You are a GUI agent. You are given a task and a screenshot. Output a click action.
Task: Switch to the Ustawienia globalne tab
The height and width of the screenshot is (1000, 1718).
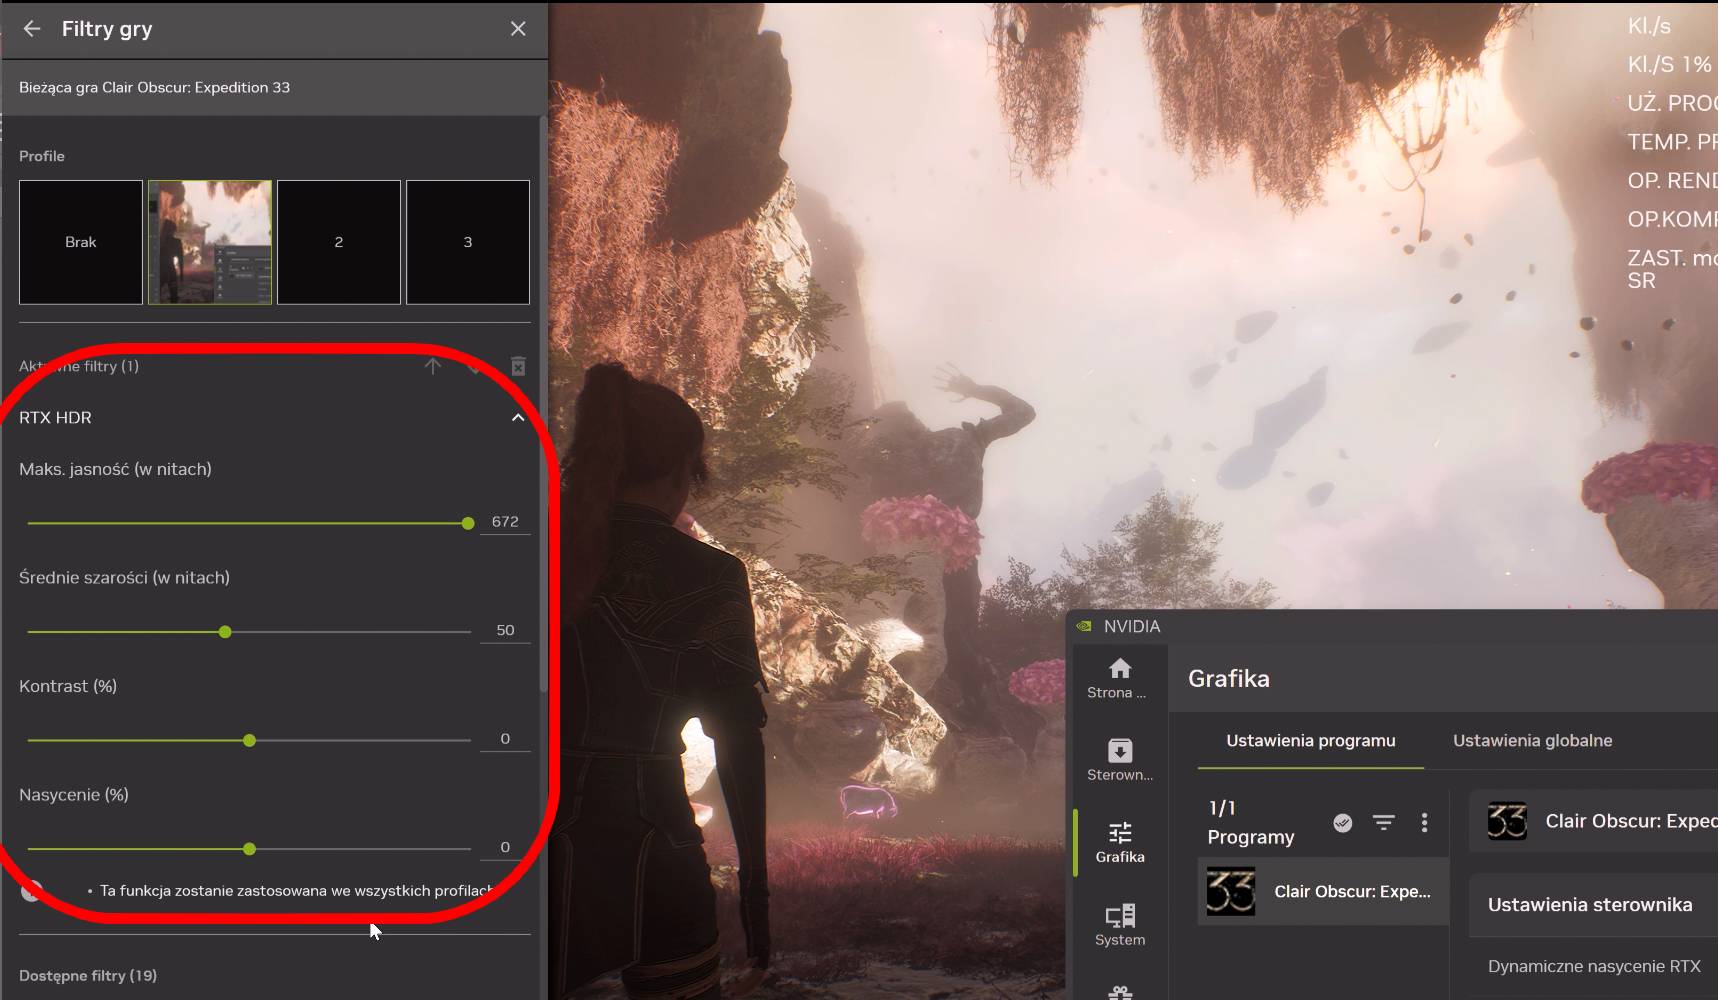point(1532,740)
